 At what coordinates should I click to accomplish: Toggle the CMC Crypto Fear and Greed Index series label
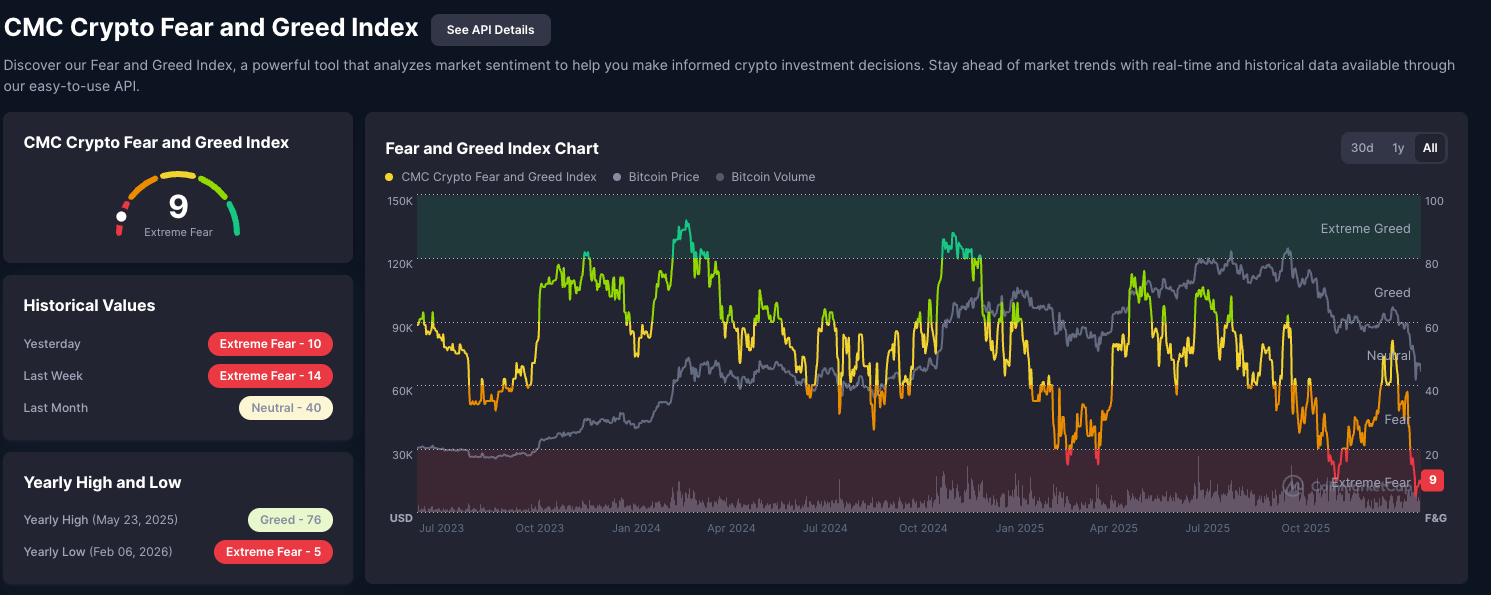pyautogui.click(x=498, y=177)
